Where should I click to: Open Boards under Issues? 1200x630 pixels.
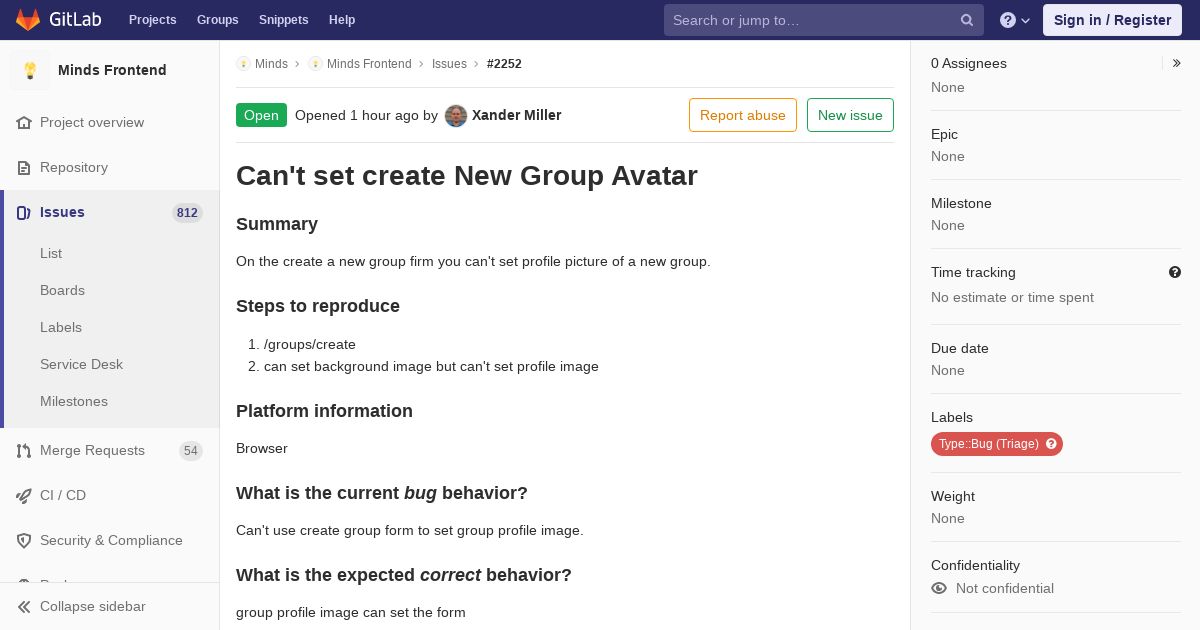click(62, 290)
